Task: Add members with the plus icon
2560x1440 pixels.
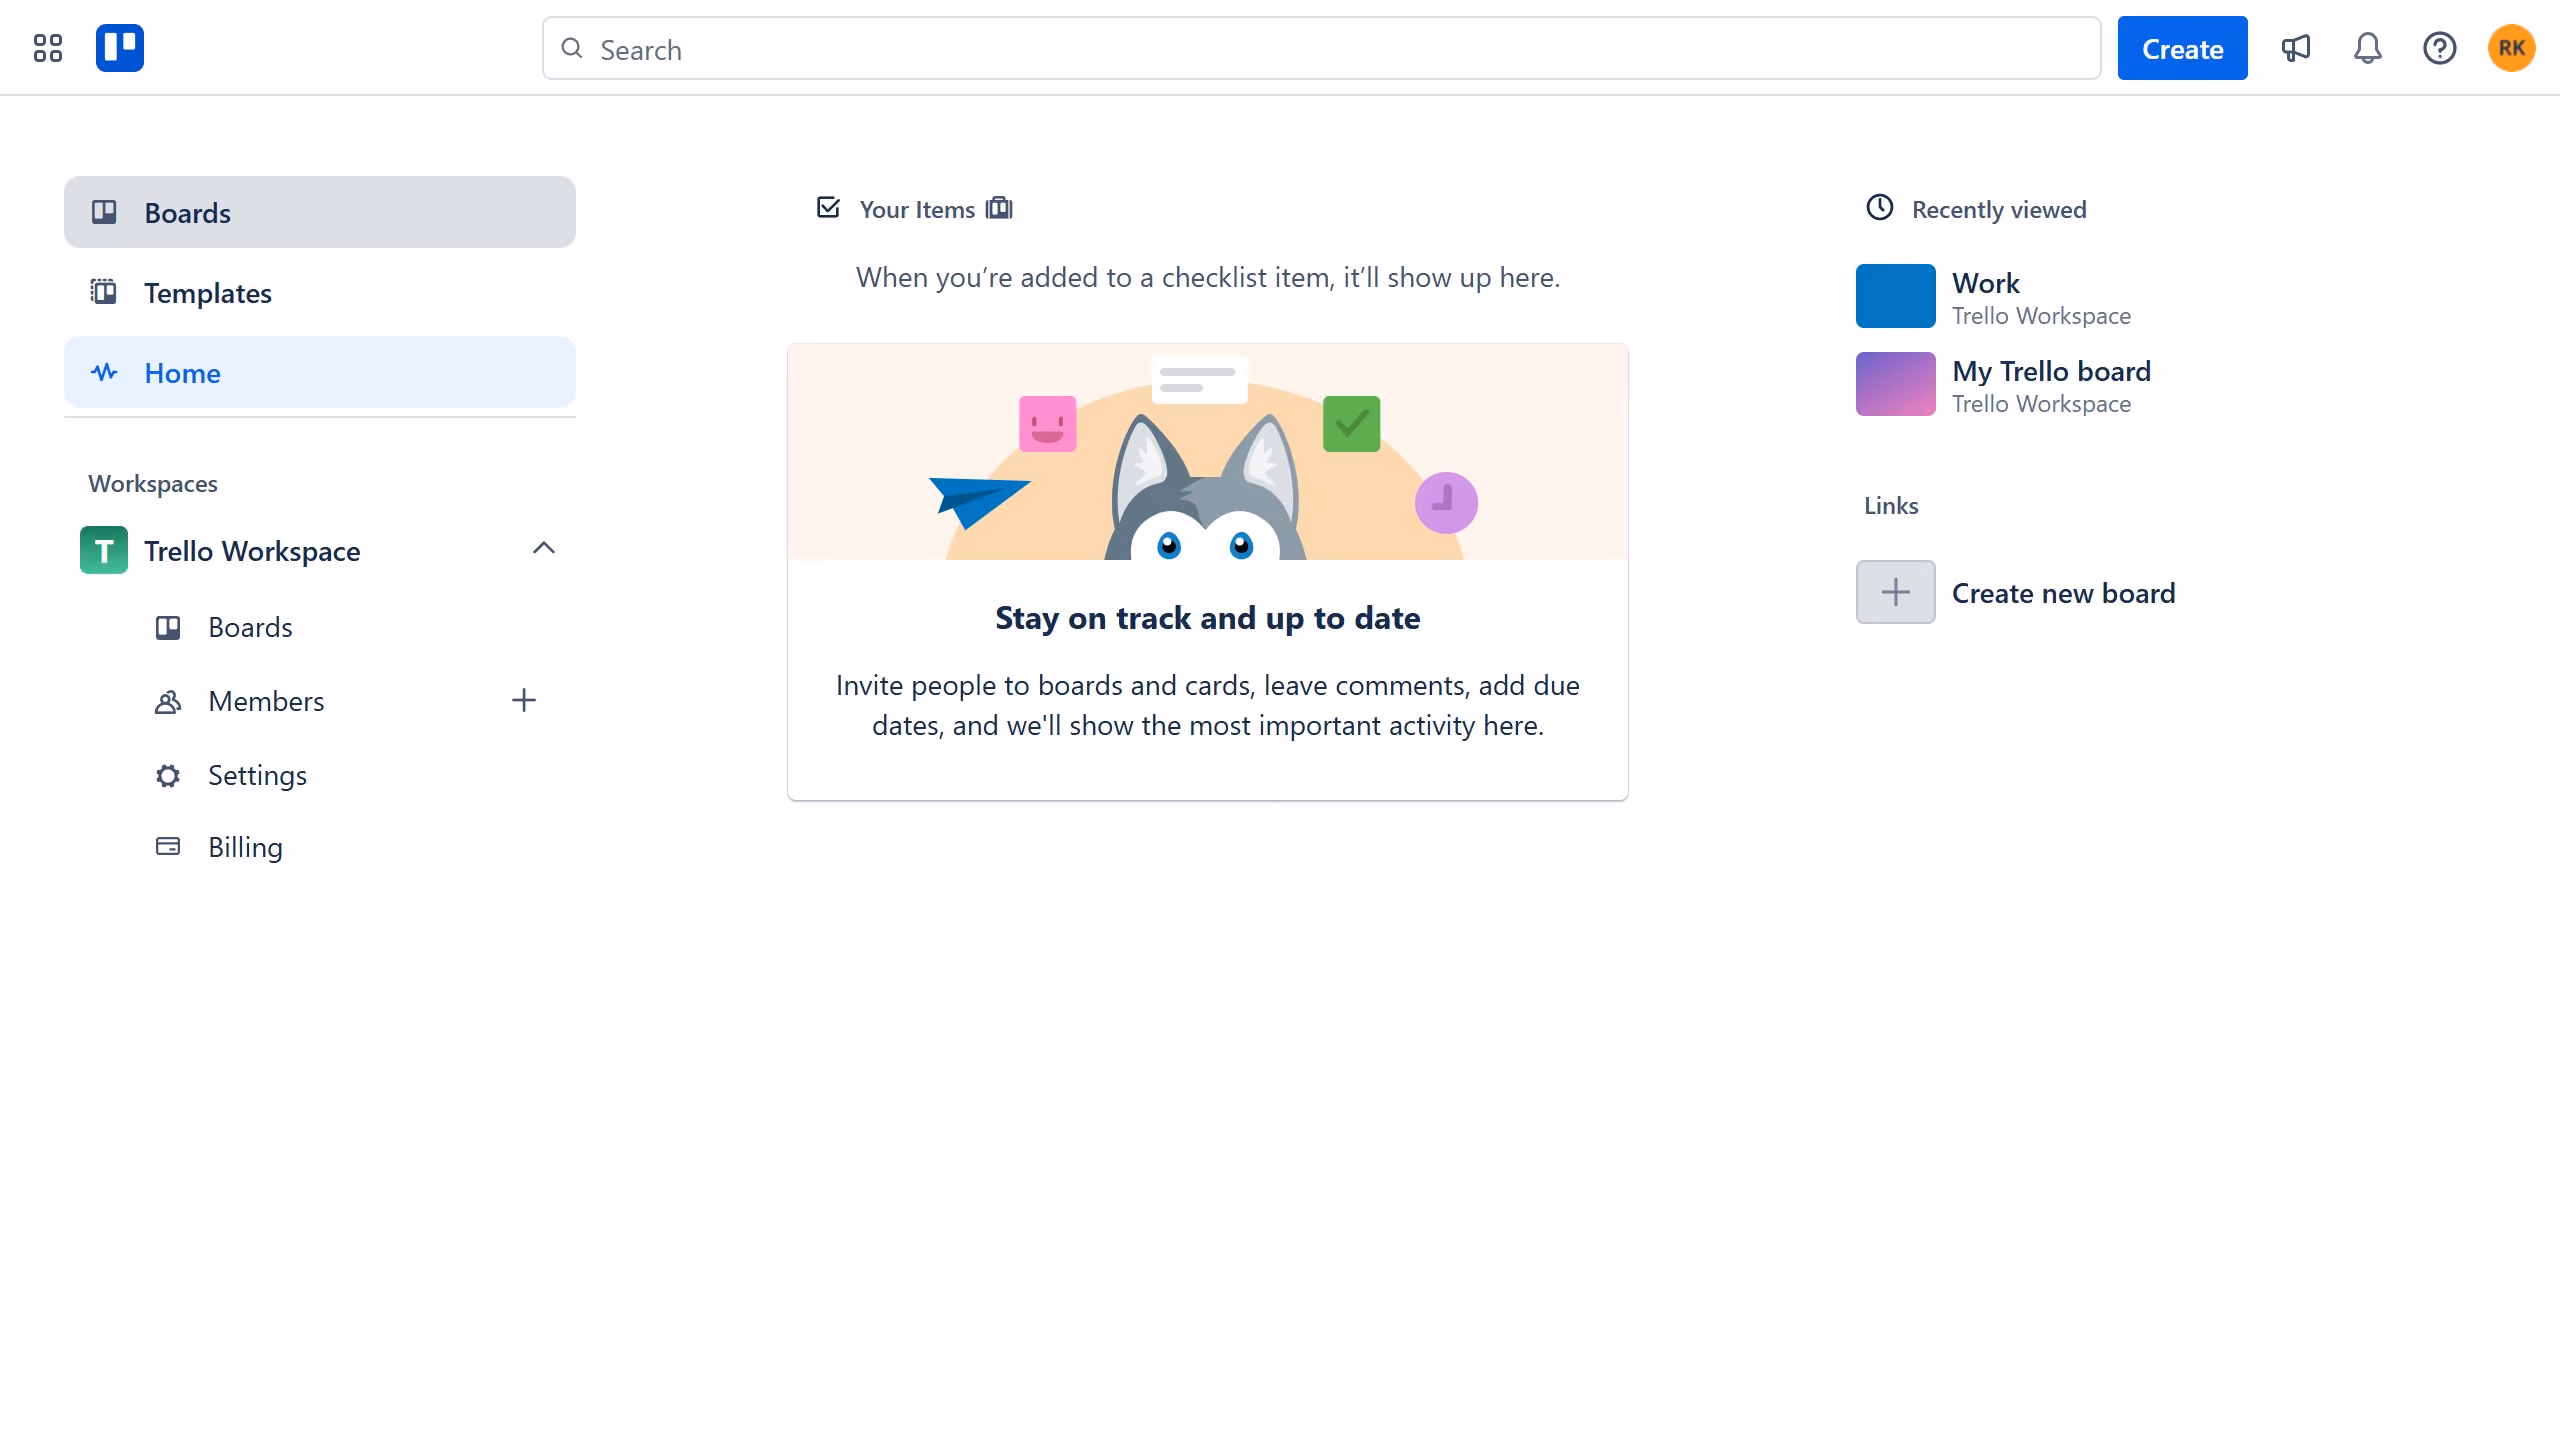Action: coord(524,700)
